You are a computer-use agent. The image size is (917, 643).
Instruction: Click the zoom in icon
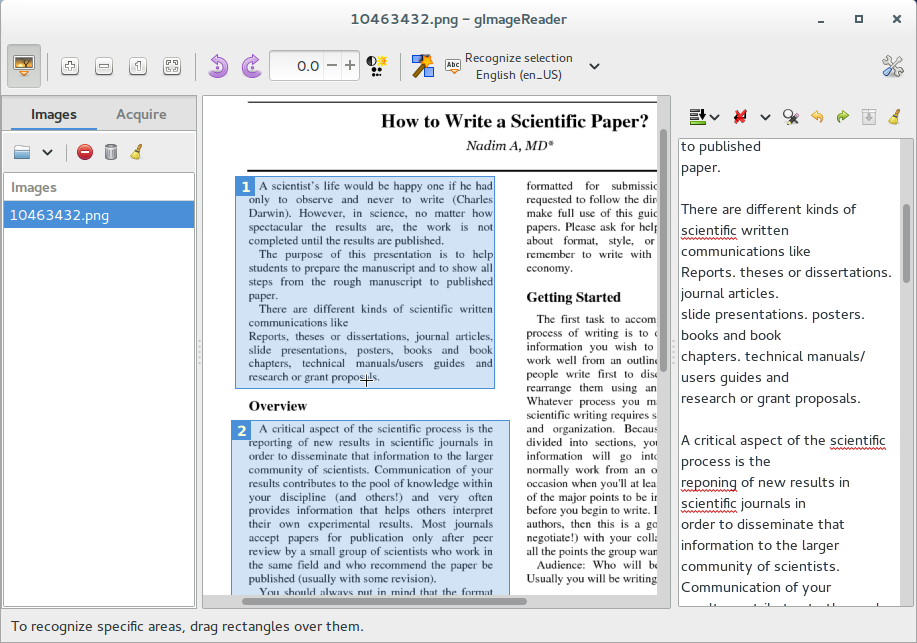click(70, 66)
